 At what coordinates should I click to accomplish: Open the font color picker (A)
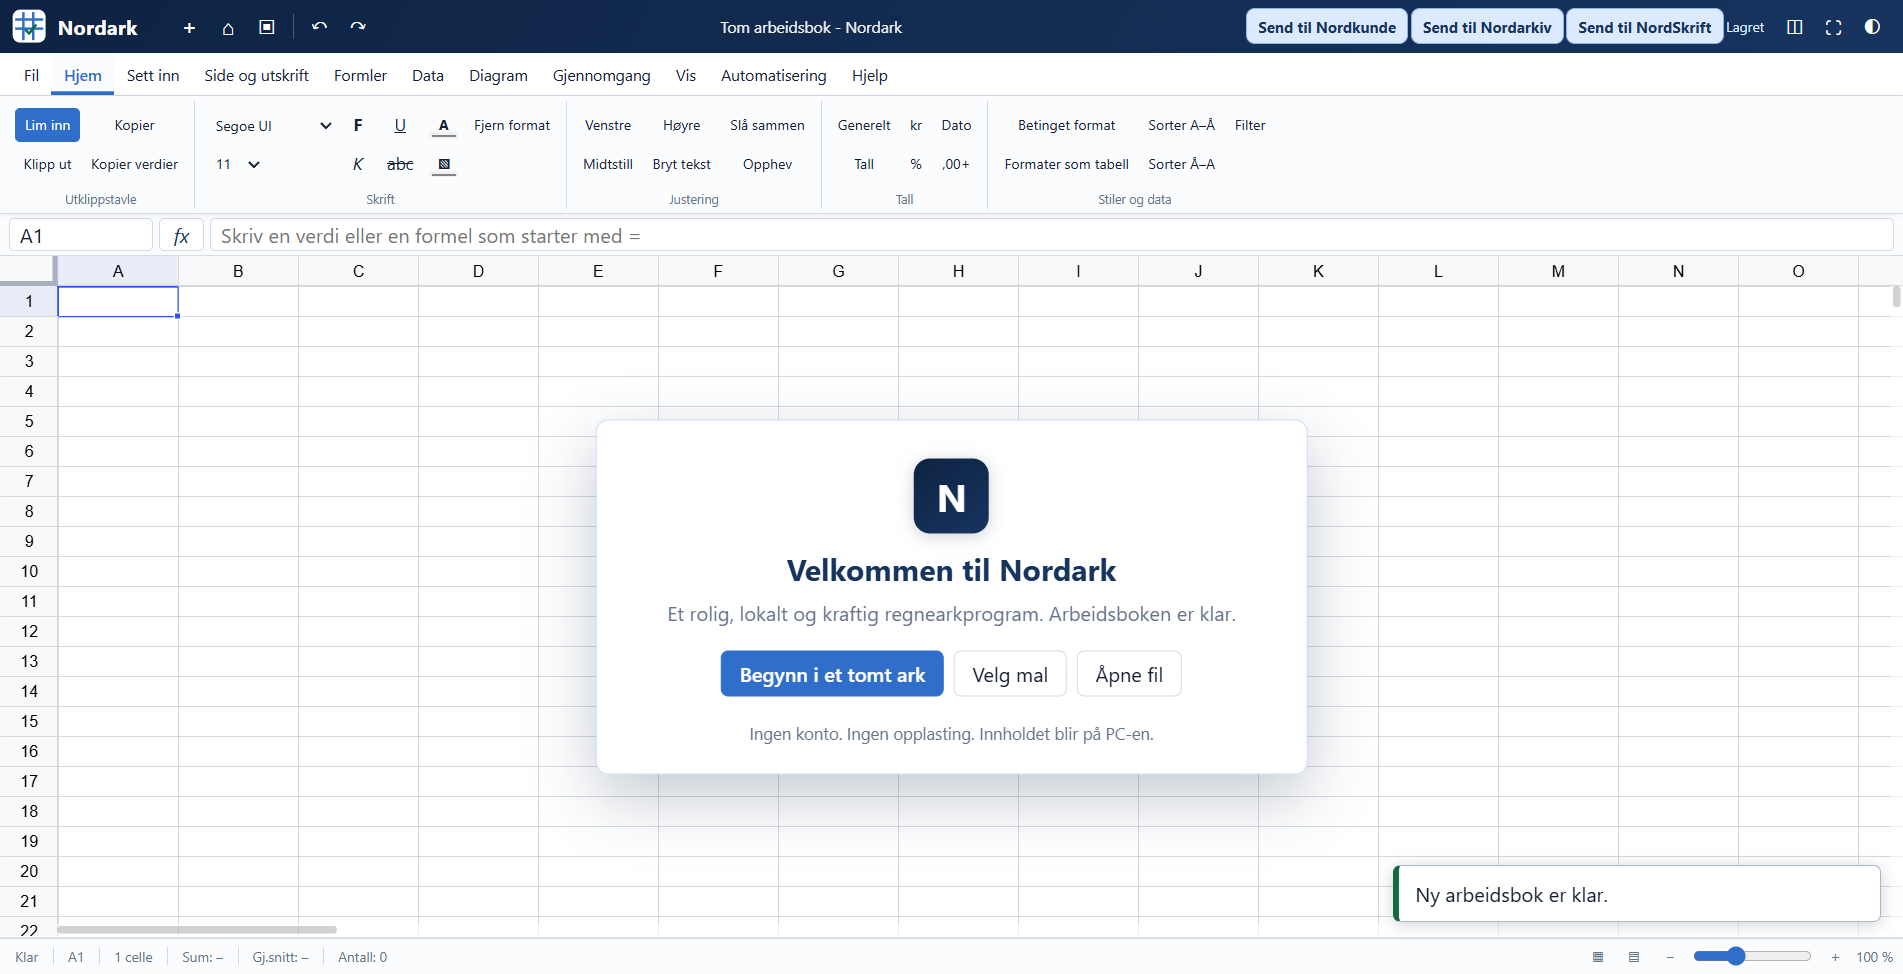[x=444, y=125]
